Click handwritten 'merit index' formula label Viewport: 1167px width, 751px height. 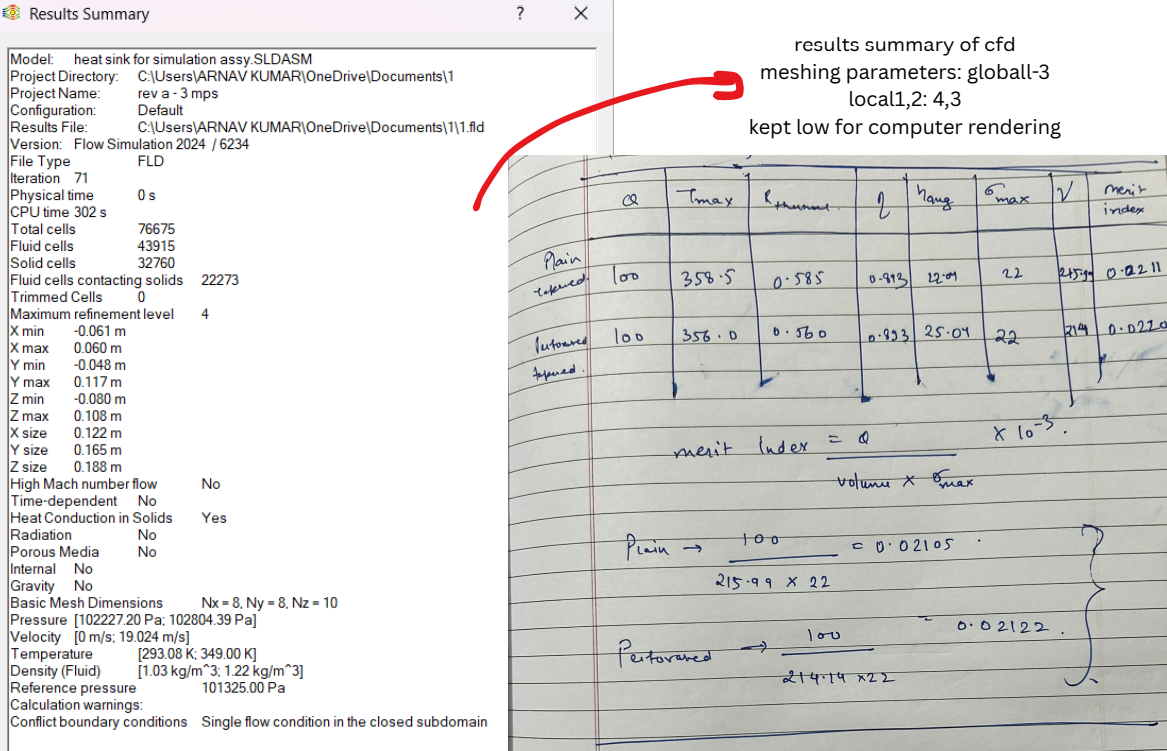(740, 447)
